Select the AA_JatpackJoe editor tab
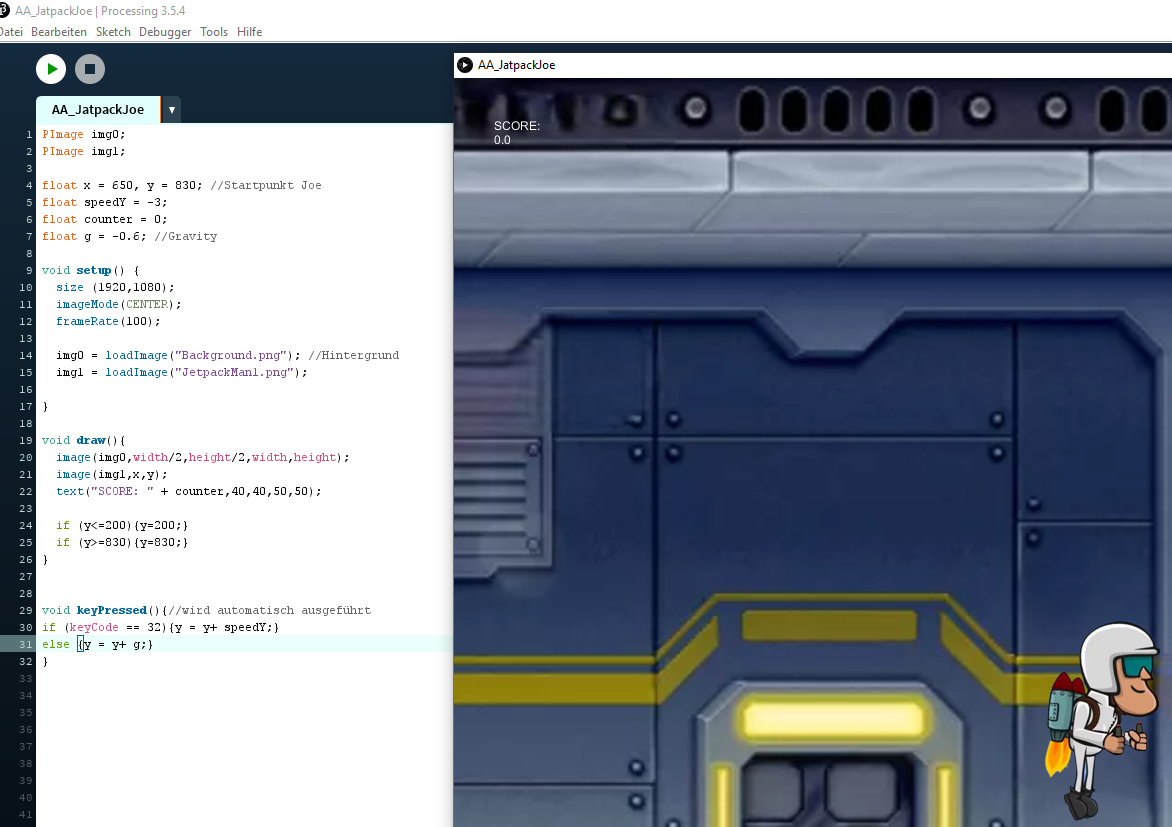The width and height of the screenshot is (1172, 827). (x=96, y=110)
